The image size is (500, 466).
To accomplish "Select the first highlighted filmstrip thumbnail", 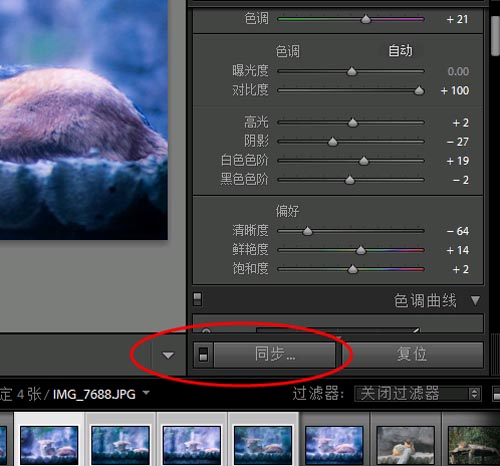I will point(49,445).
